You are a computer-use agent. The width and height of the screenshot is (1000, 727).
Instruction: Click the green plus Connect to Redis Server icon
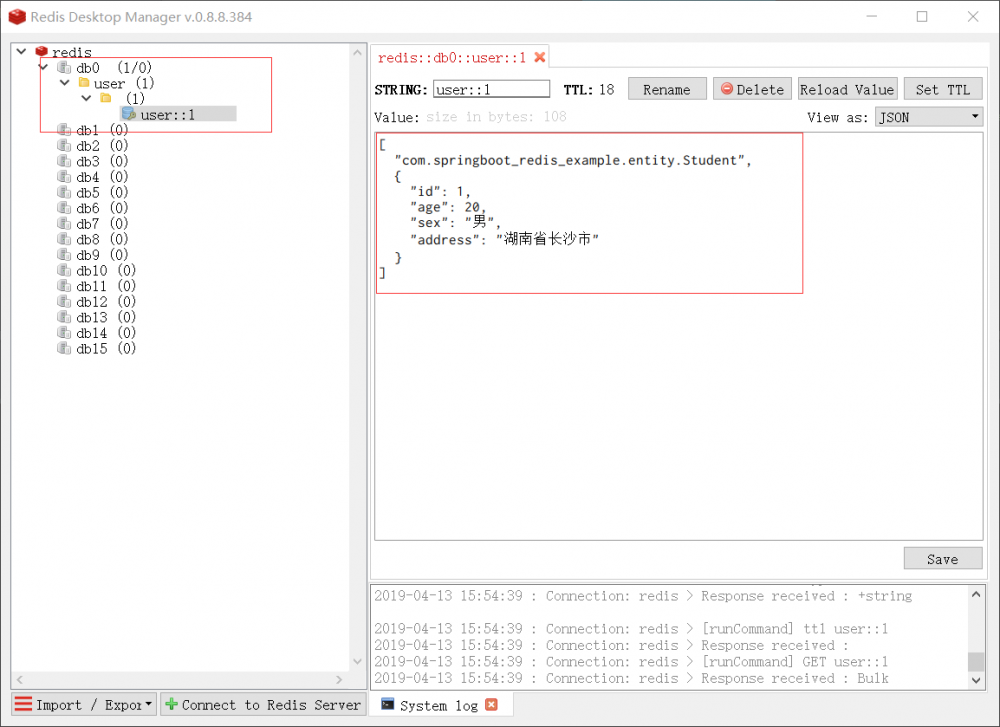[173, 705]
